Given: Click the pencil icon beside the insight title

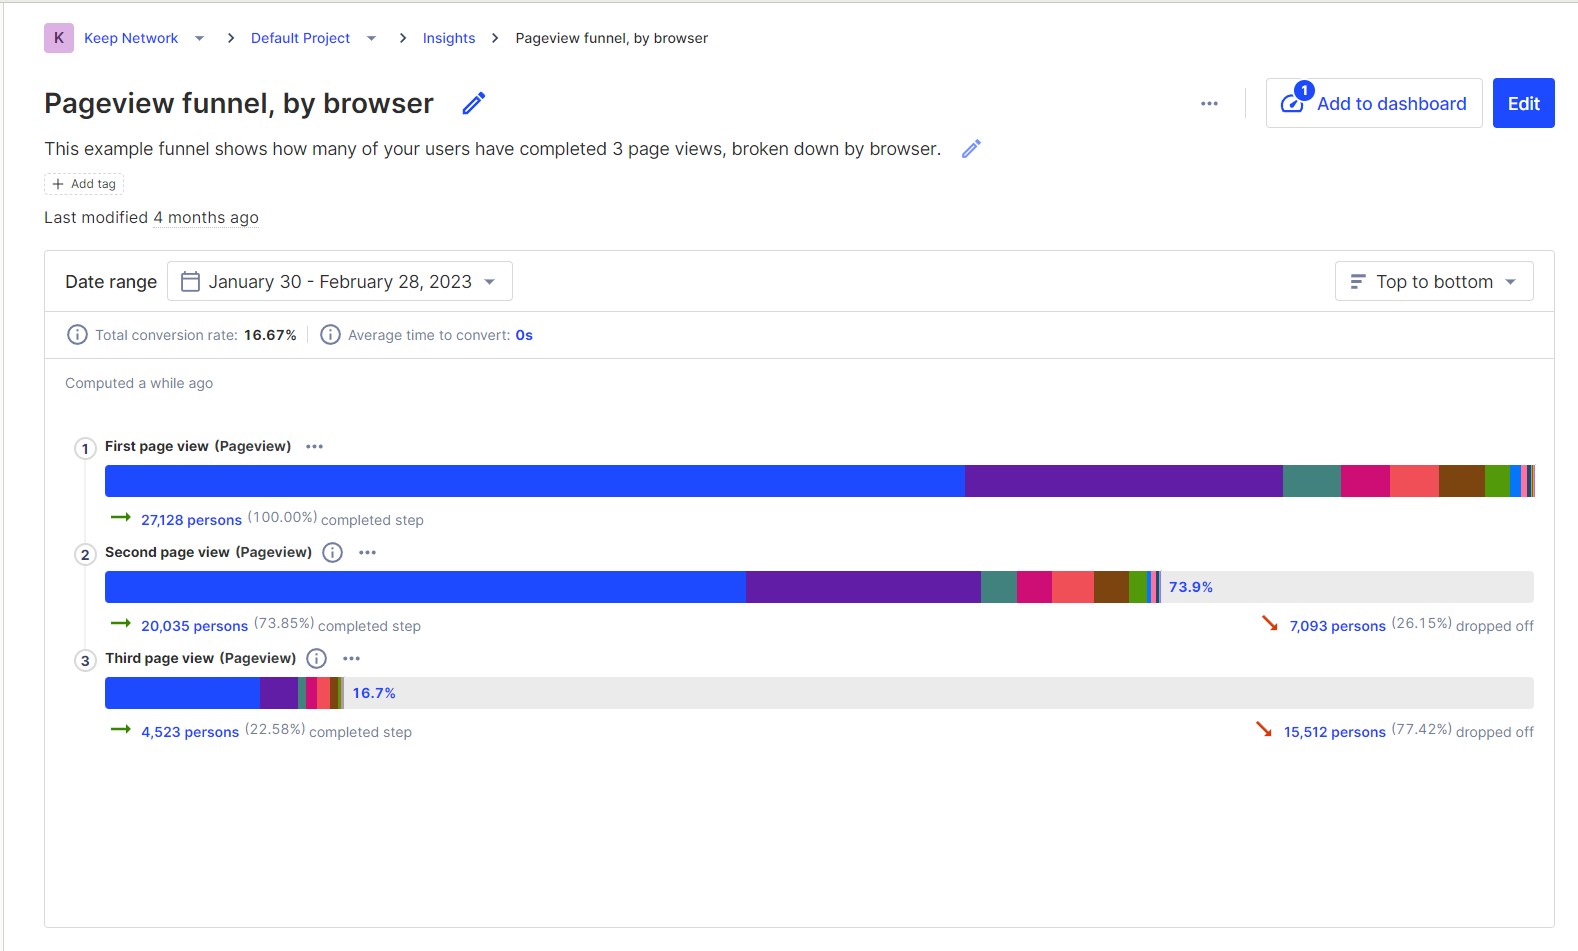Looking at the screenshot, I should coord(473,102).
